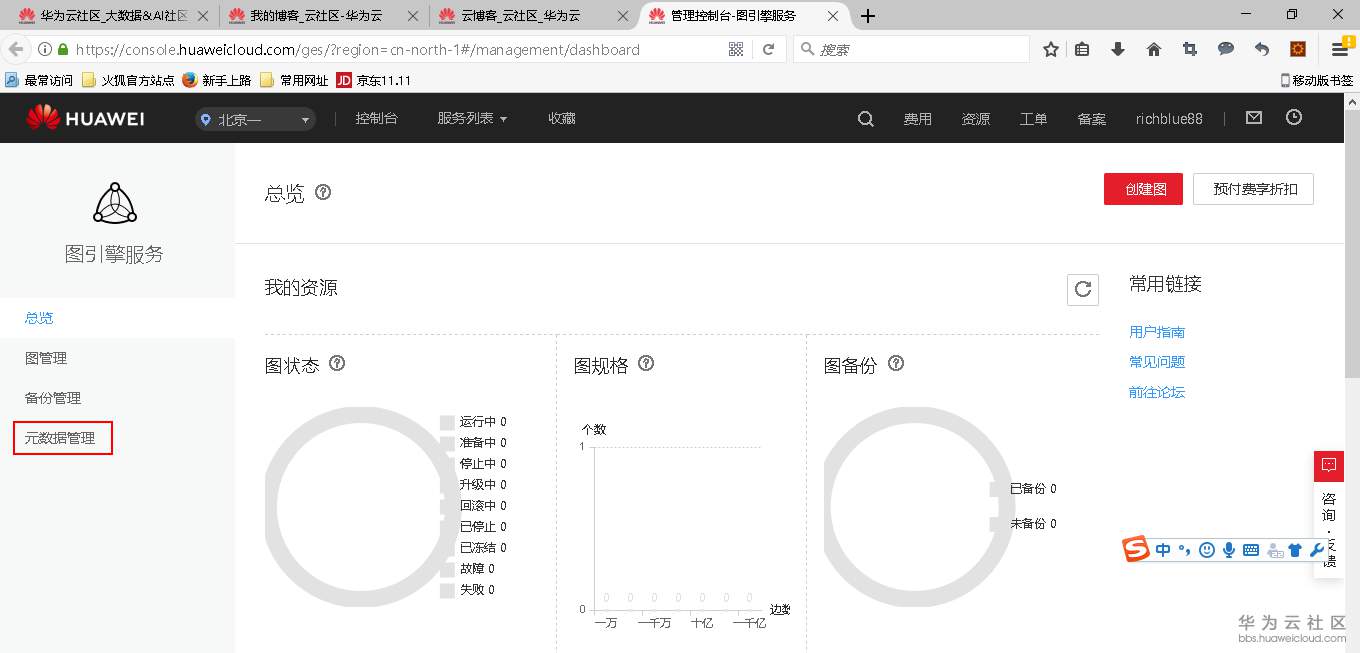Open the mail messages icon near richblue88
The height and width of the screenshot is (653, 1360).
1253,117
